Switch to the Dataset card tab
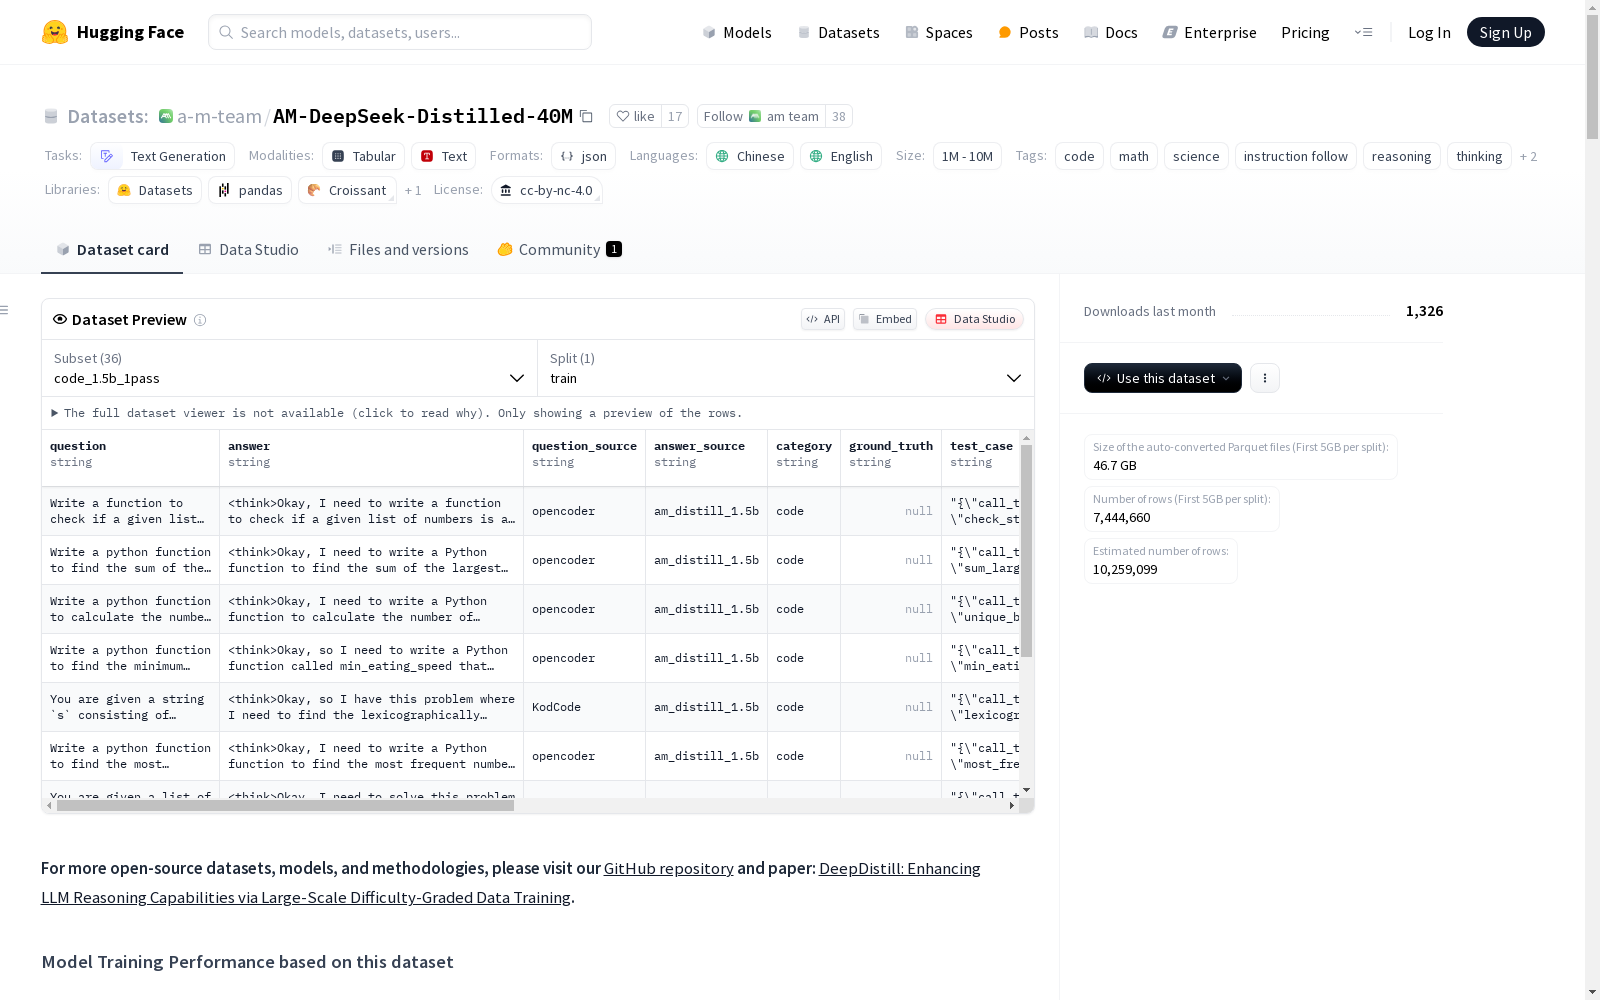1600x1000 pixels. [112, 250]
